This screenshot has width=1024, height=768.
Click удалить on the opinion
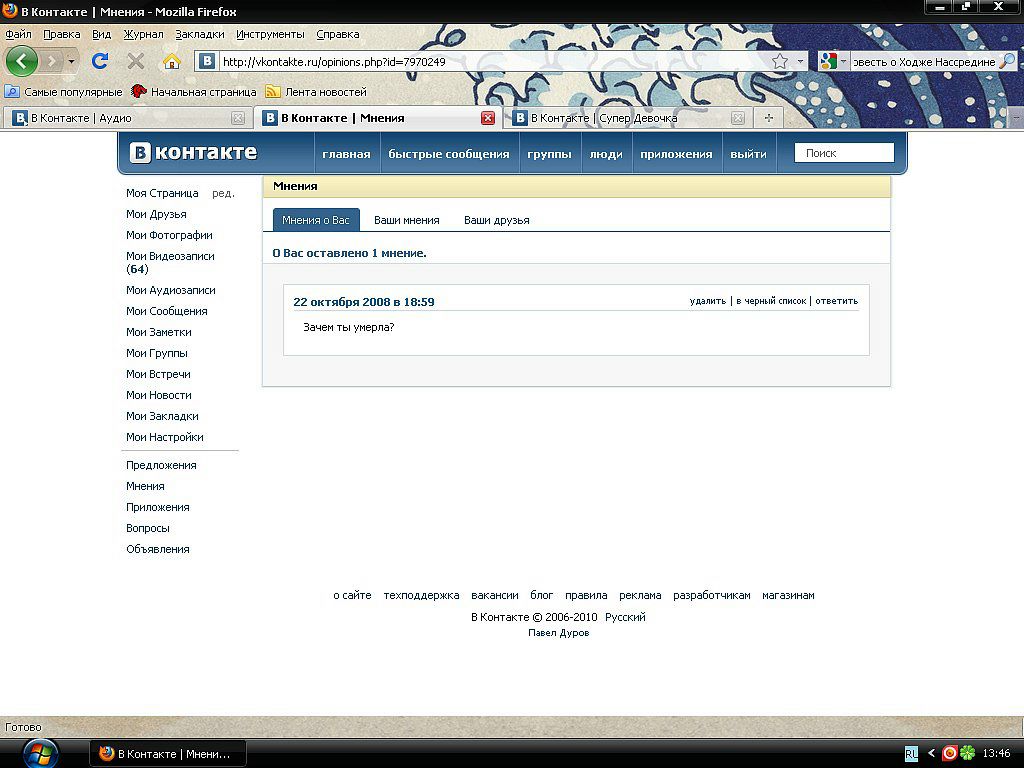click(x=708, y=301)
